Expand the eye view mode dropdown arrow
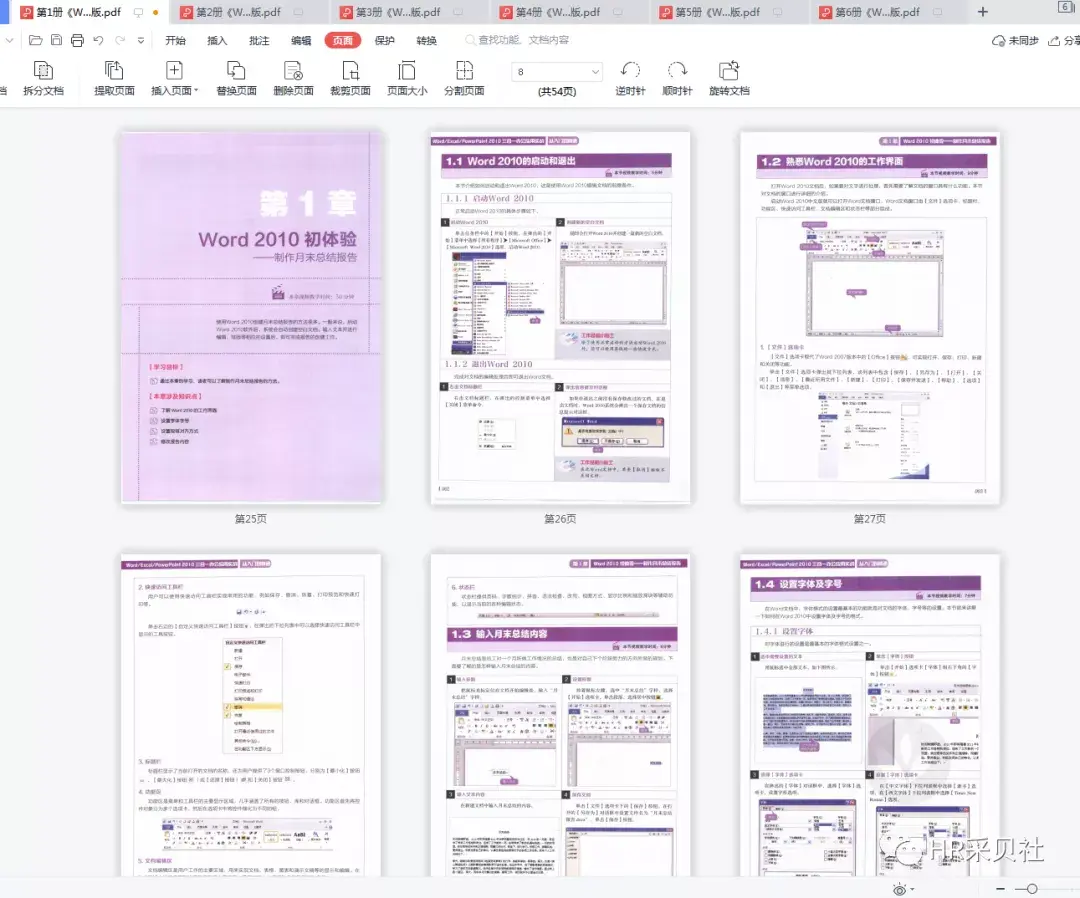 (x=913, y=889)
